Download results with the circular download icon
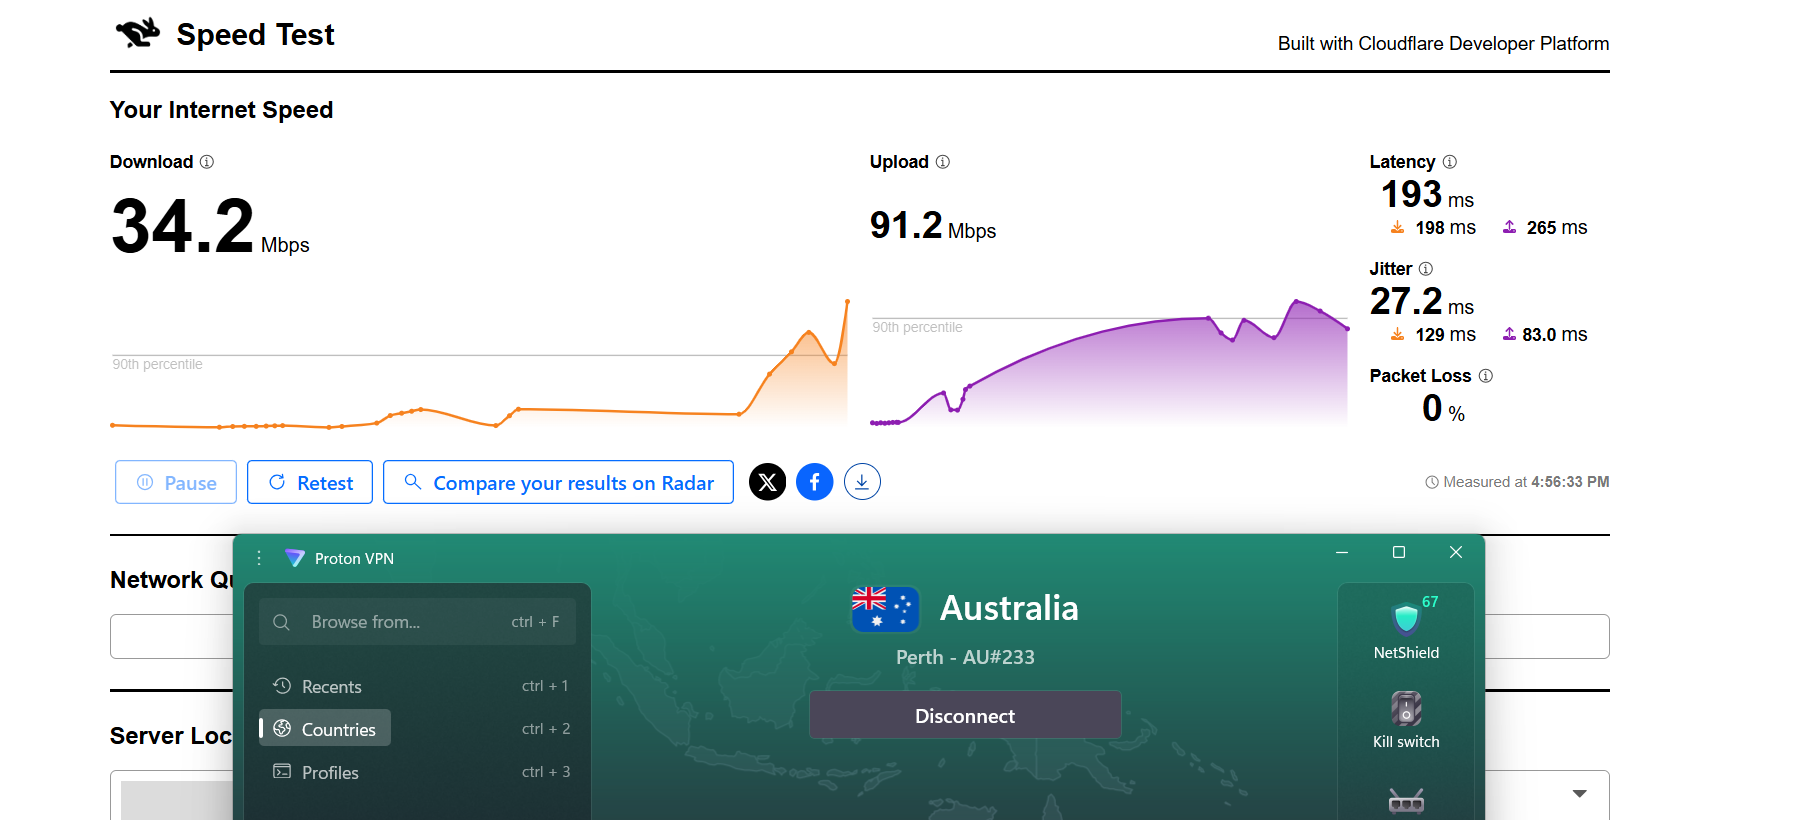Screen dimensions: 1793x820 tap(862, 482)
